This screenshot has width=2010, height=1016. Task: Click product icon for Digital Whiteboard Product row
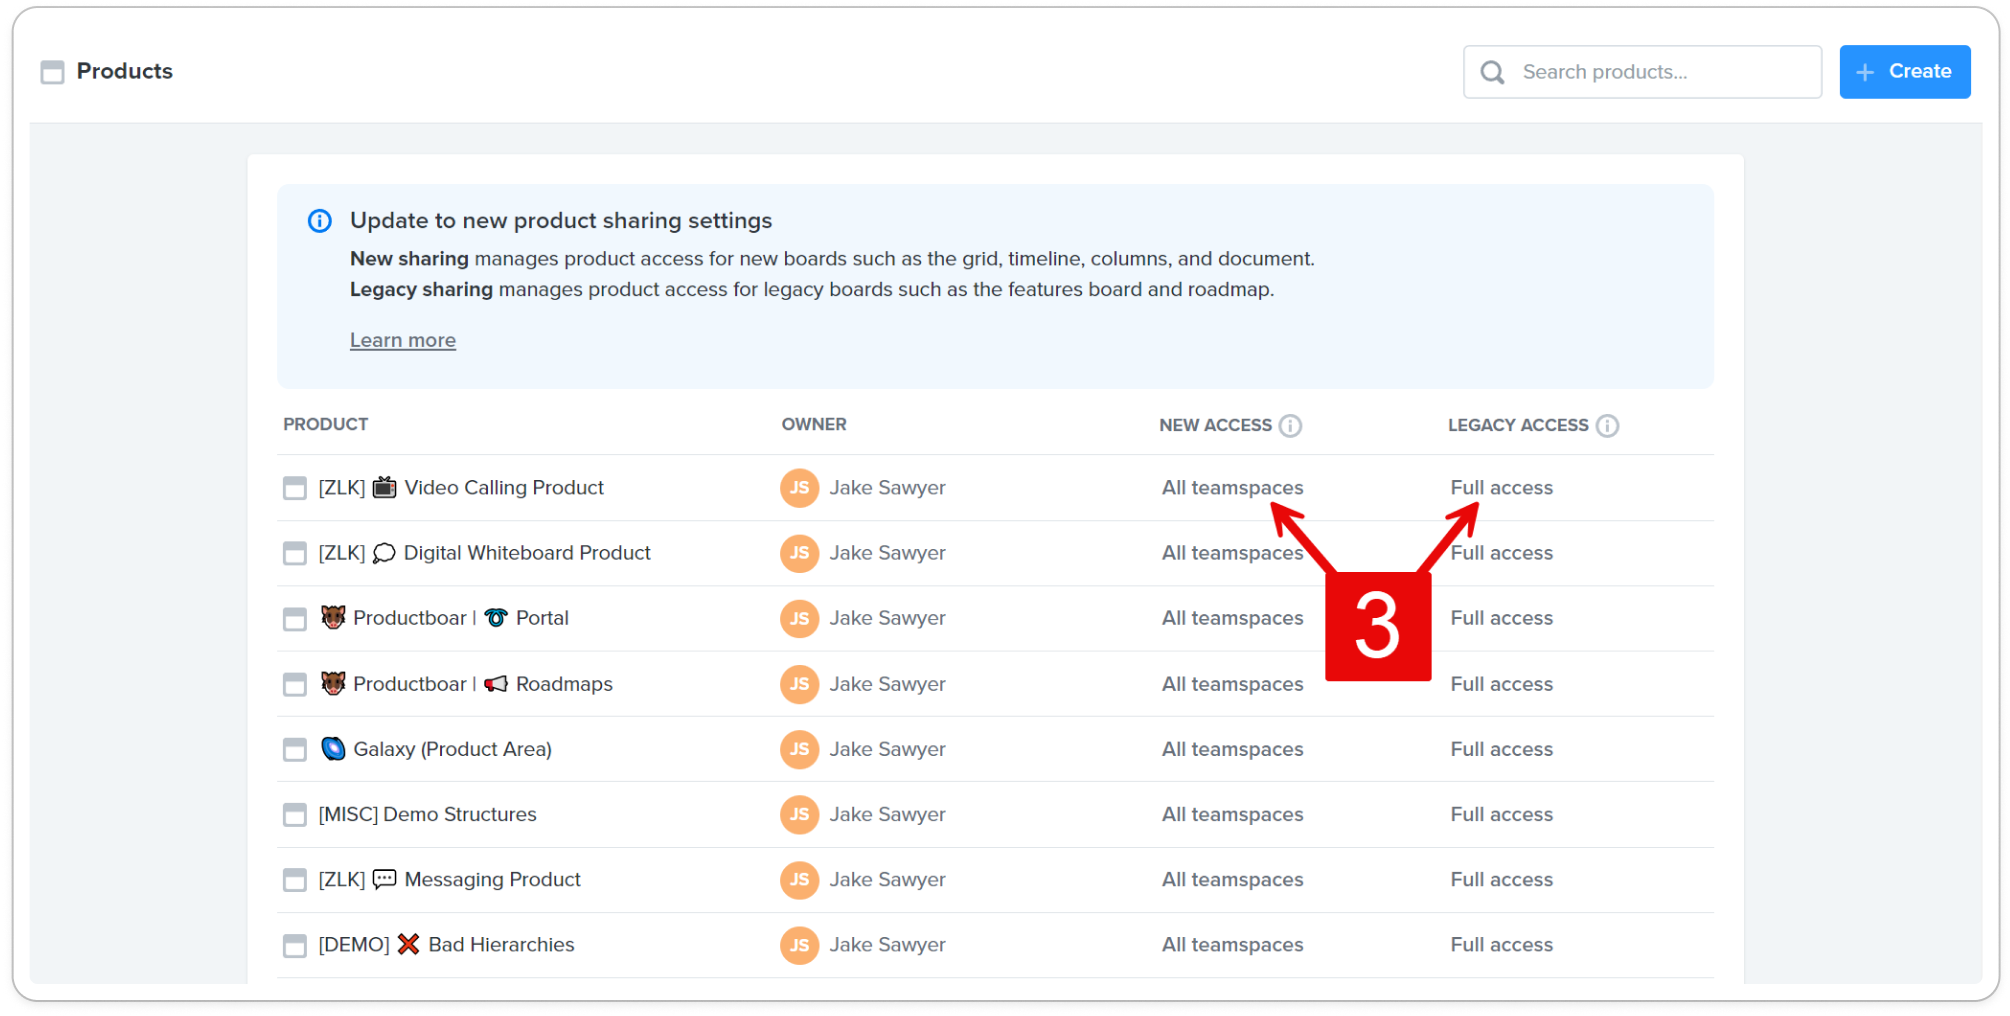click(294, 553)
